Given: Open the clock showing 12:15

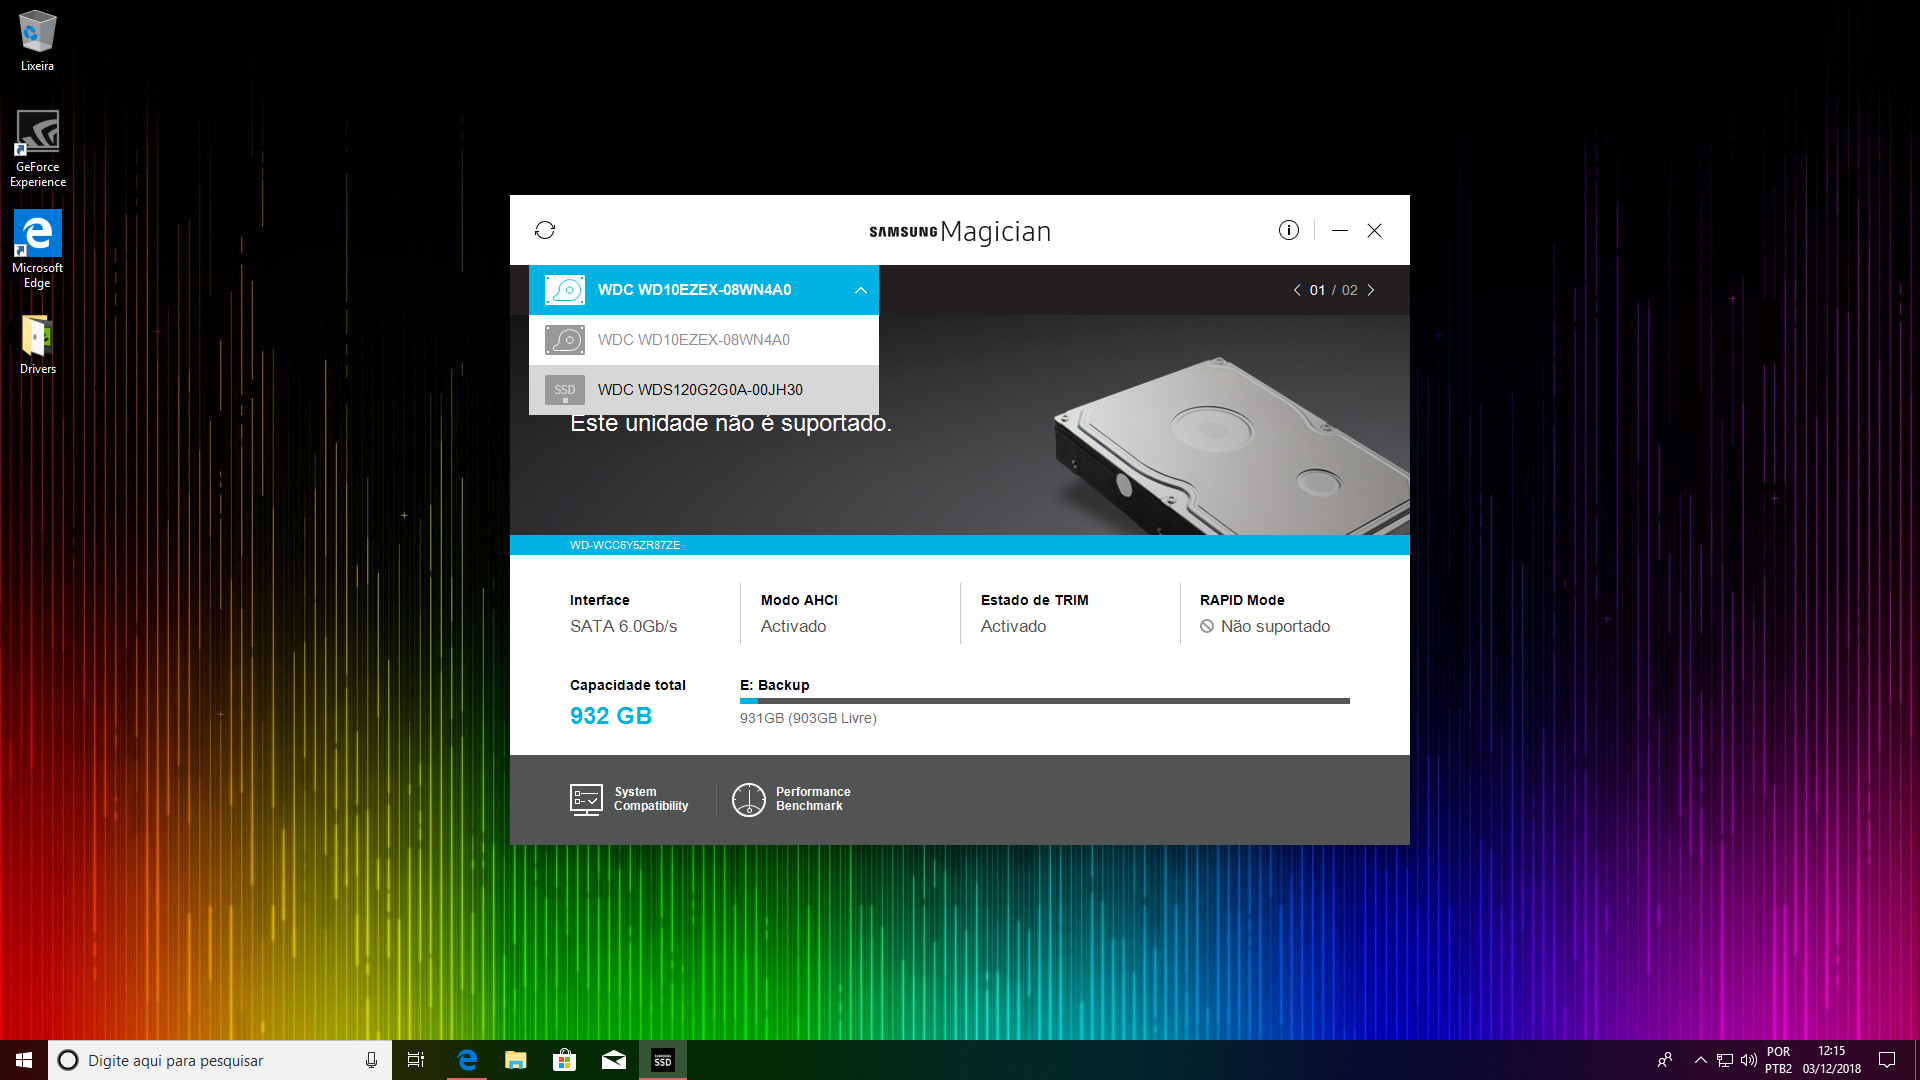Looking at the screenshot, I should pos(1832,1060).
